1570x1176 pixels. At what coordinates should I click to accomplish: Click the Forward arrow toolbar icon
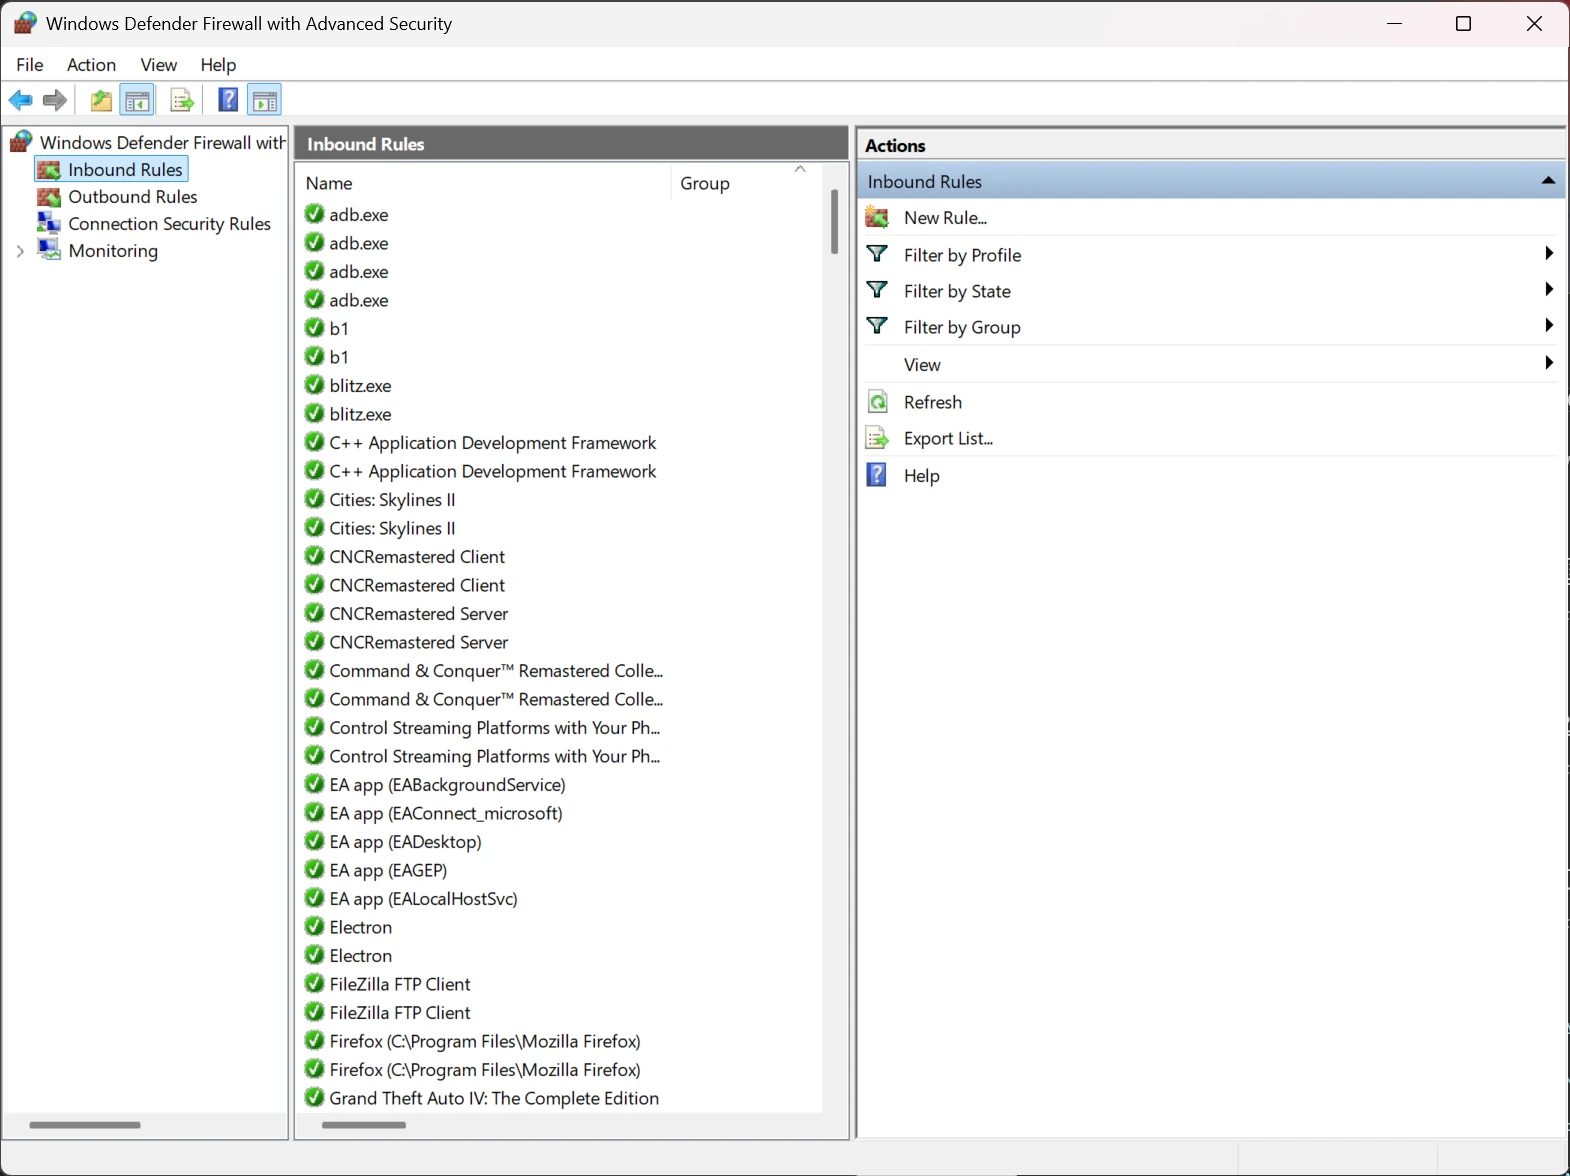[55, 100]
